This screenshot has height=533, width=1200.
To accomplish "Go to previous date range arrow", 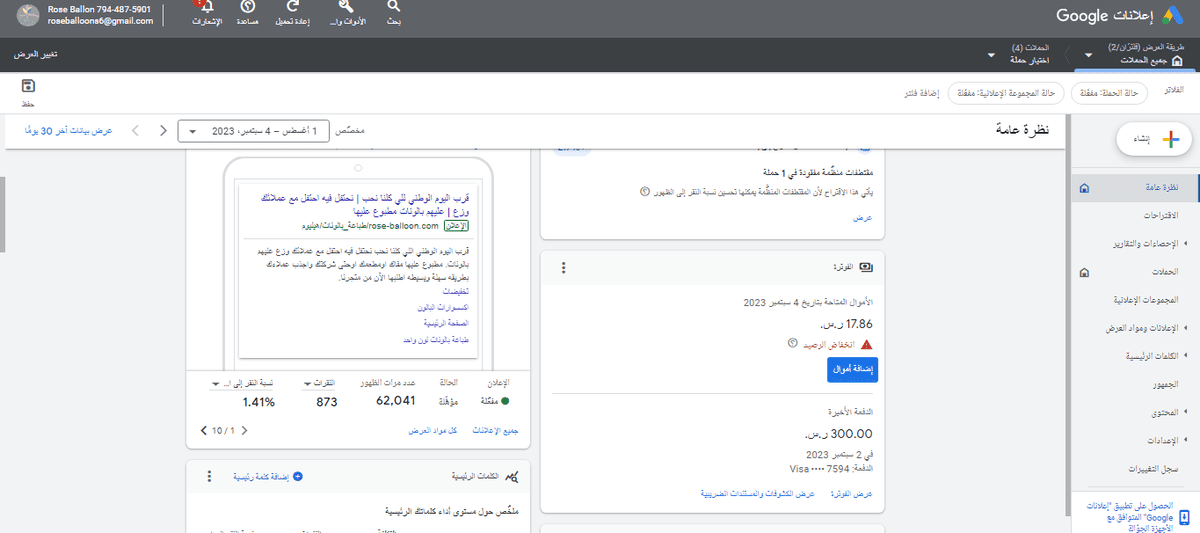I will click(x=163, y=131).
